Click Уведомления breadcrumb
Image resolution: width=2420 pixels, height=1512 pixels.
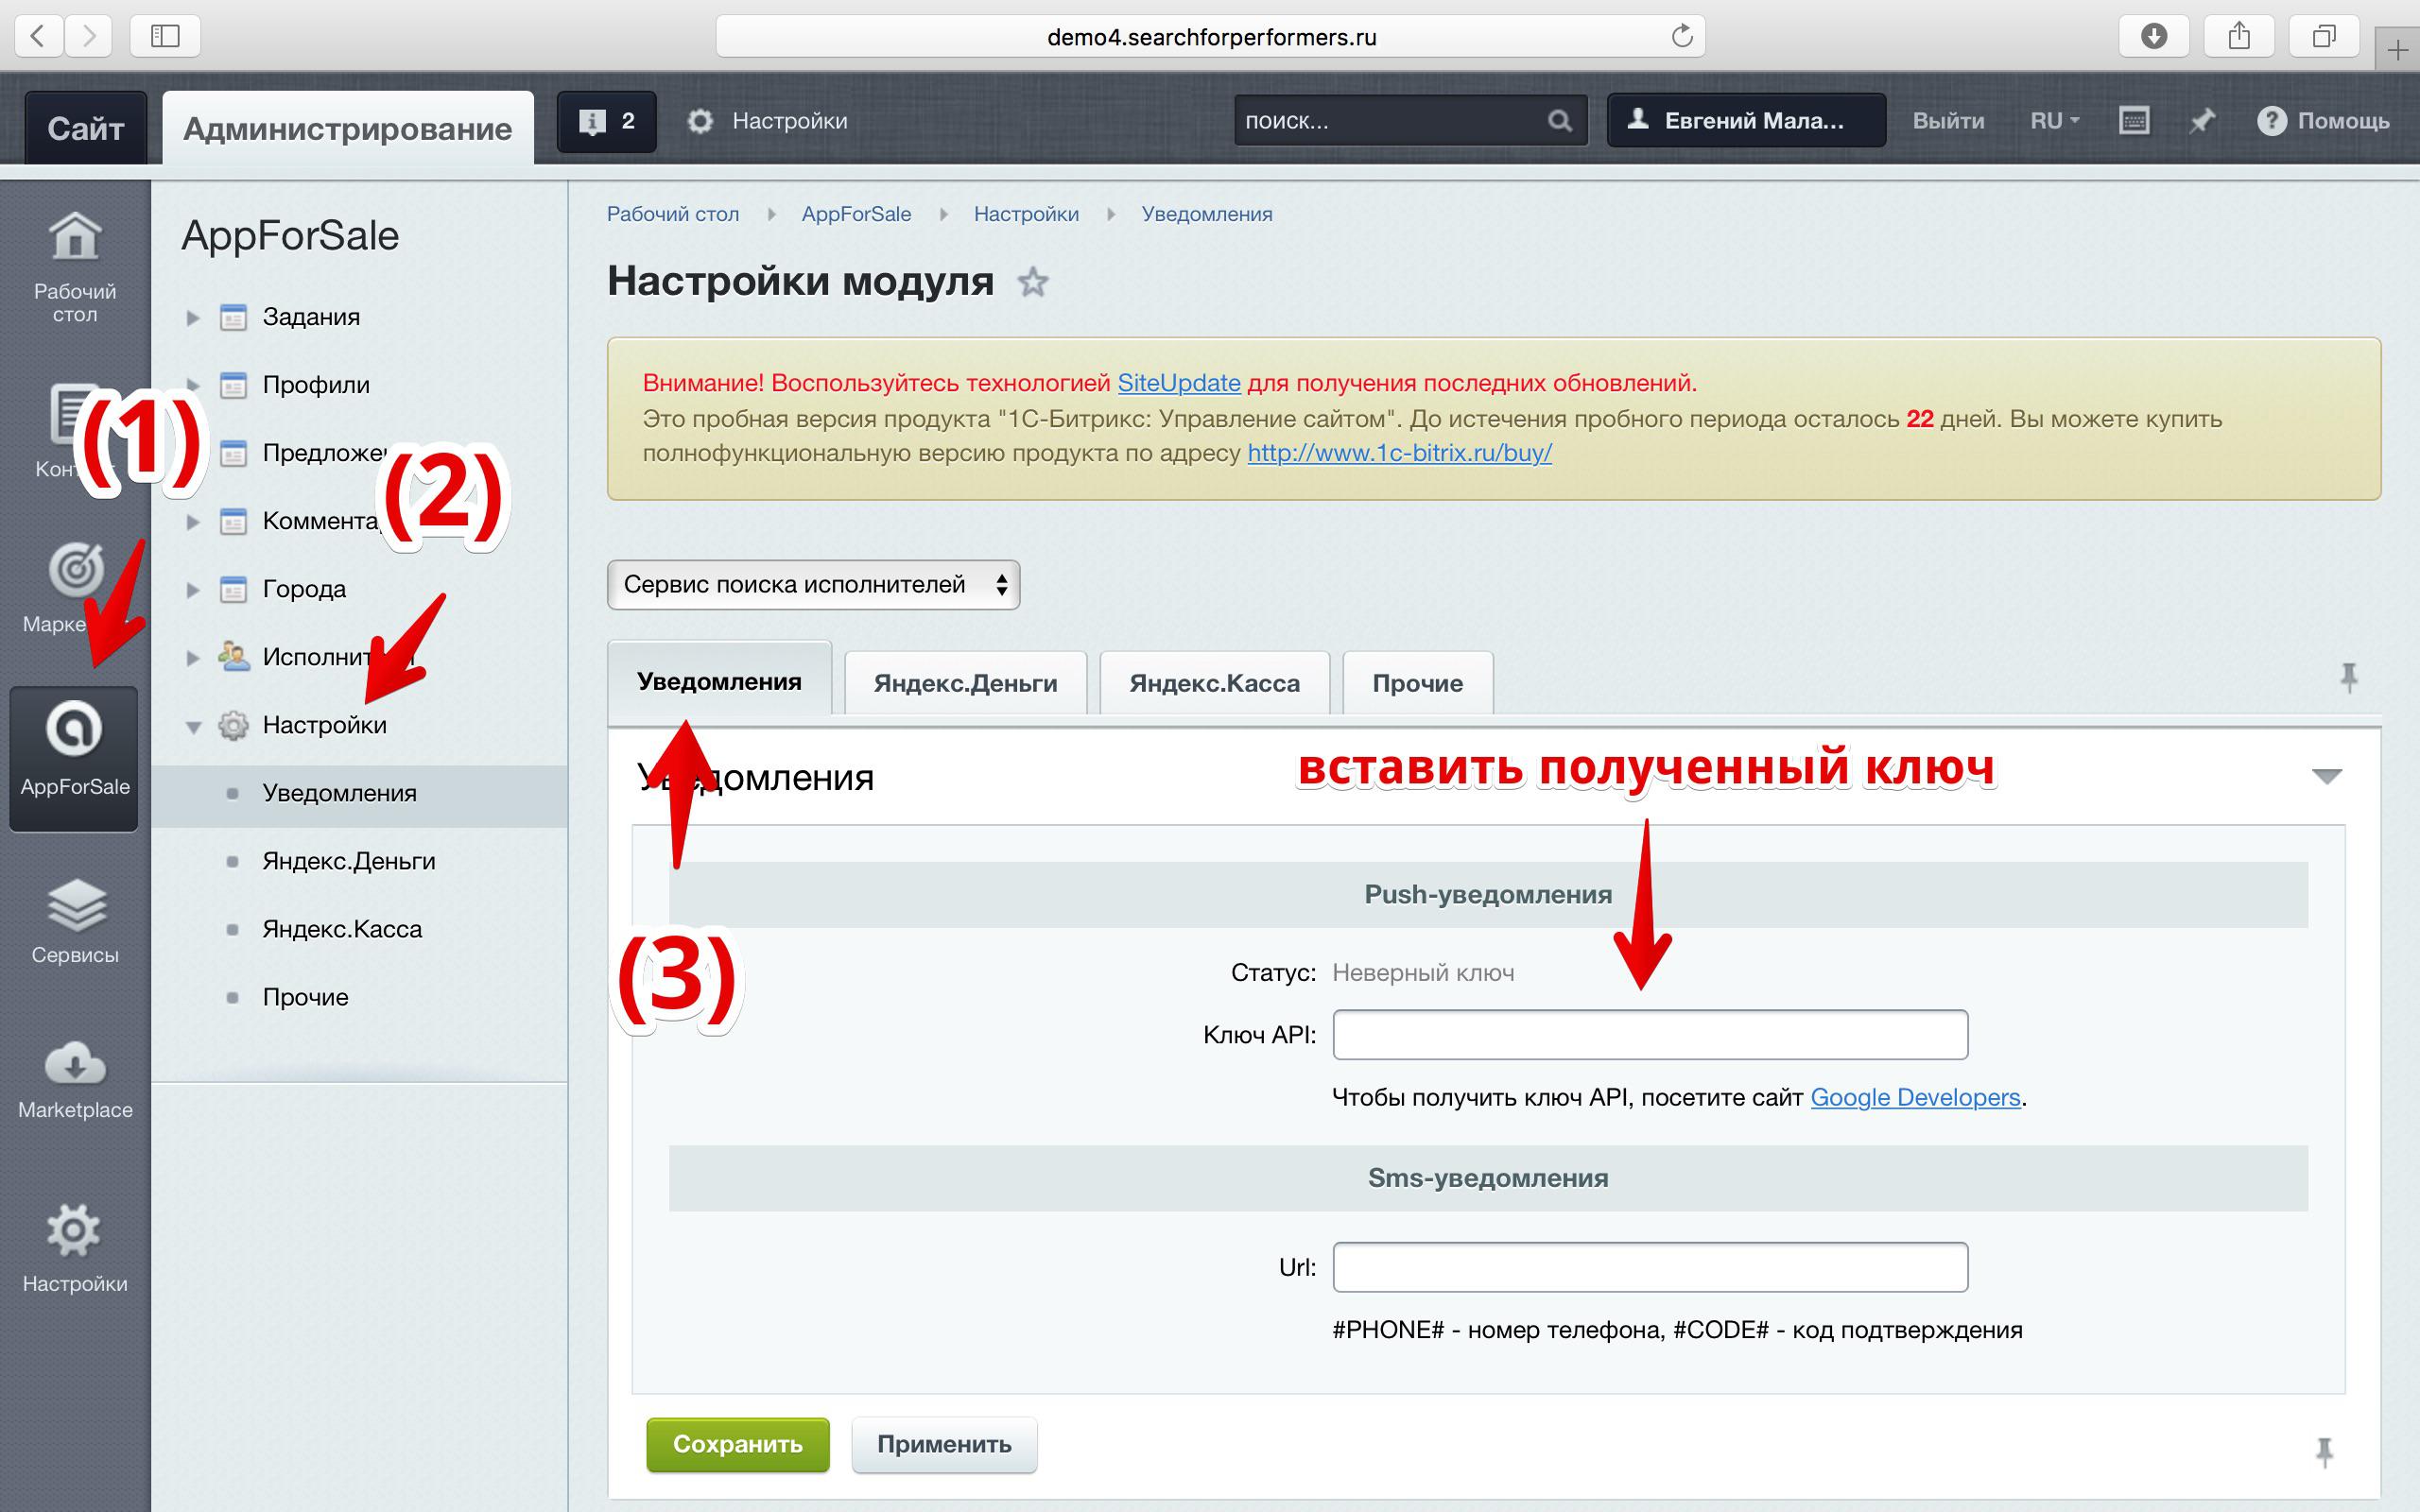pos(1207,214)
